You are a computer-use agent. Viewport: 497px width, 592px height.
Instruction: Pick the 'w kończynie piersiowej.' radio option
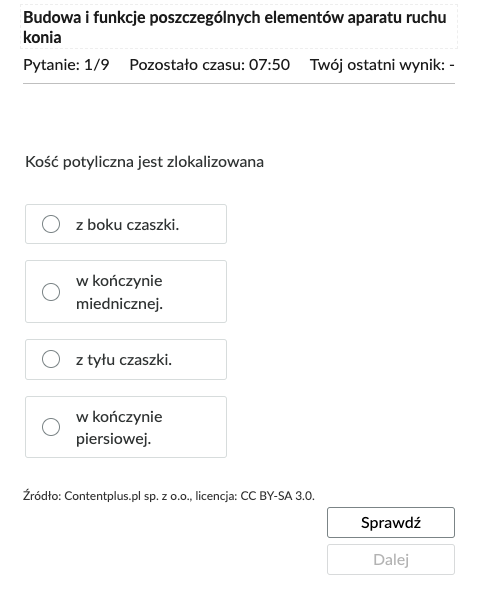51,427
